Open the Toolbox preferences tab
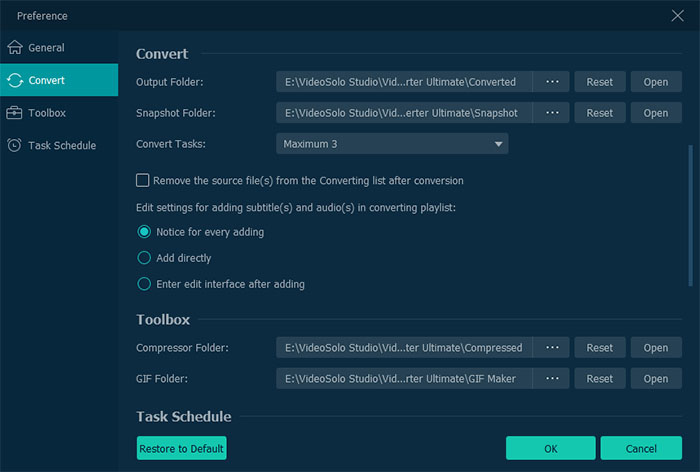The height and width of the screenshot is (472, 700). (x=59, y=113)
